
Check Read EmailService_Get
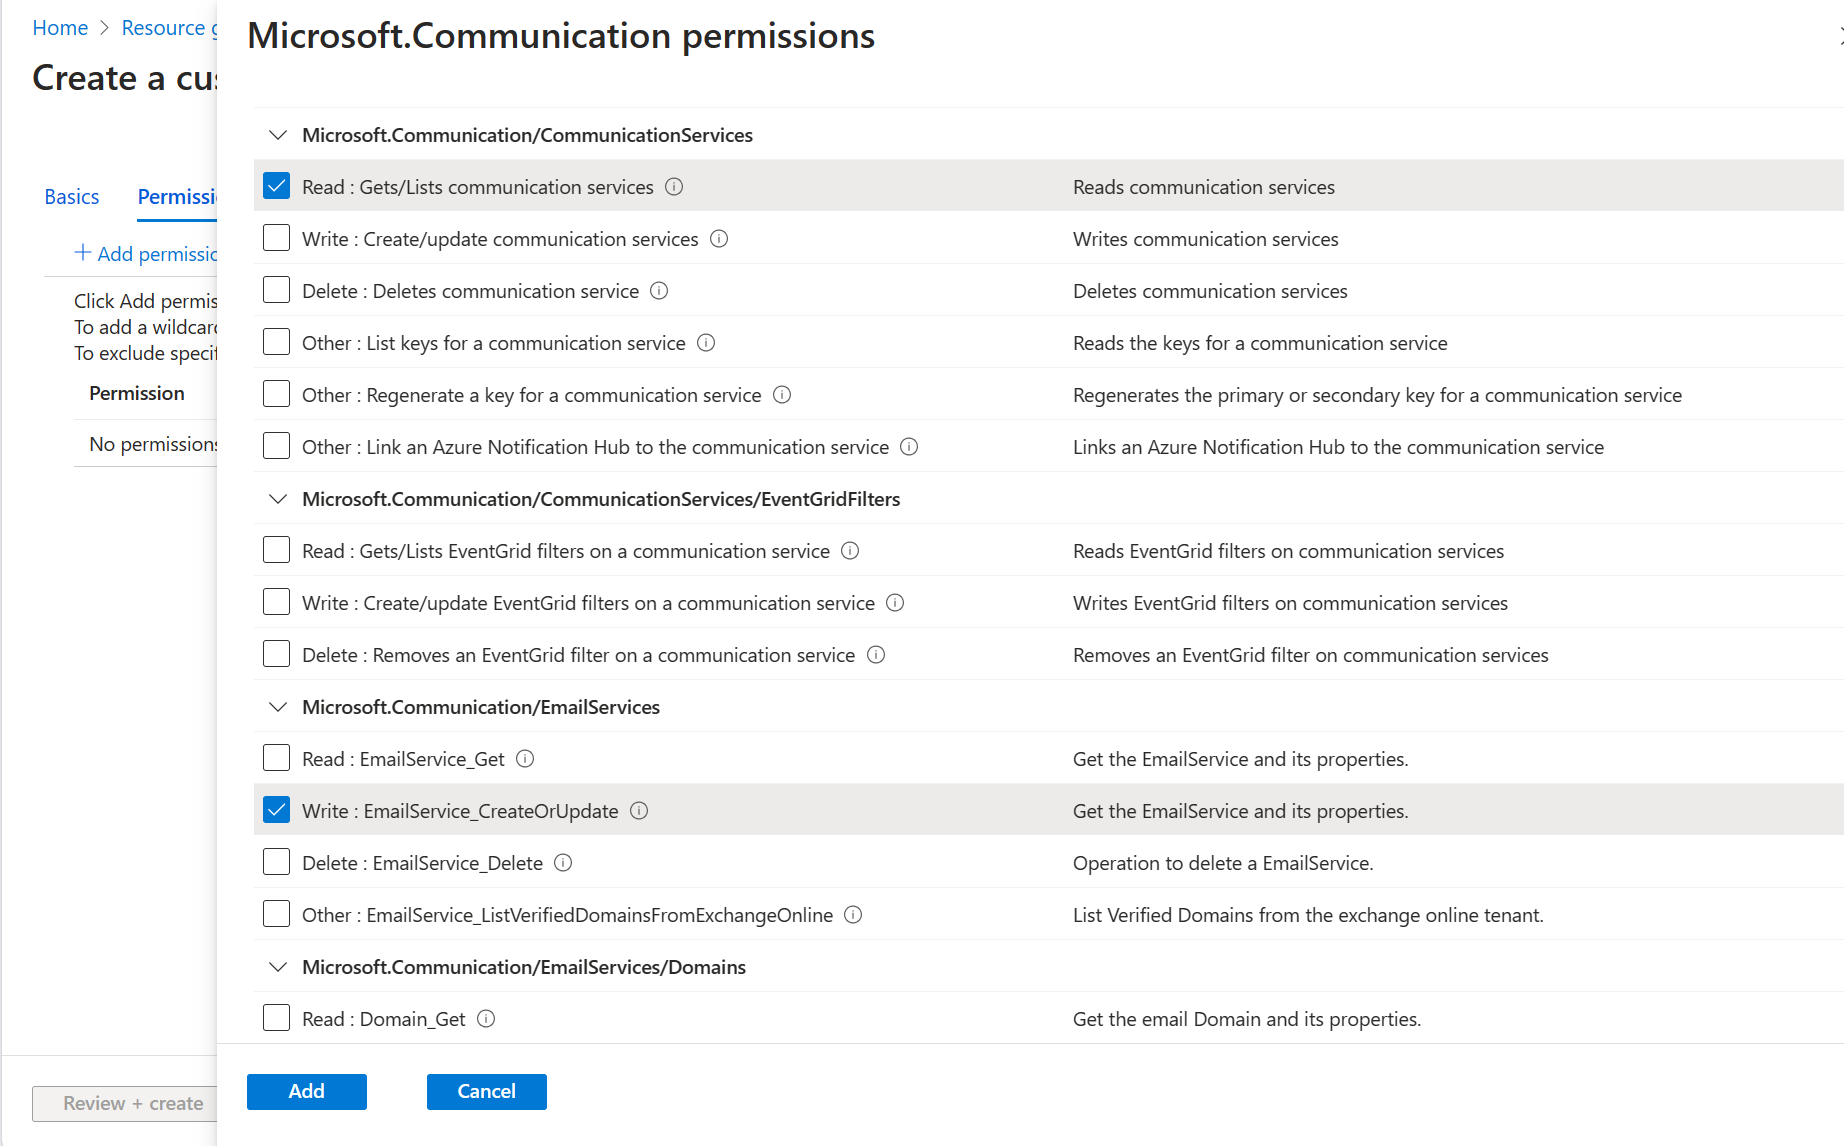click(x=276, y=758)
